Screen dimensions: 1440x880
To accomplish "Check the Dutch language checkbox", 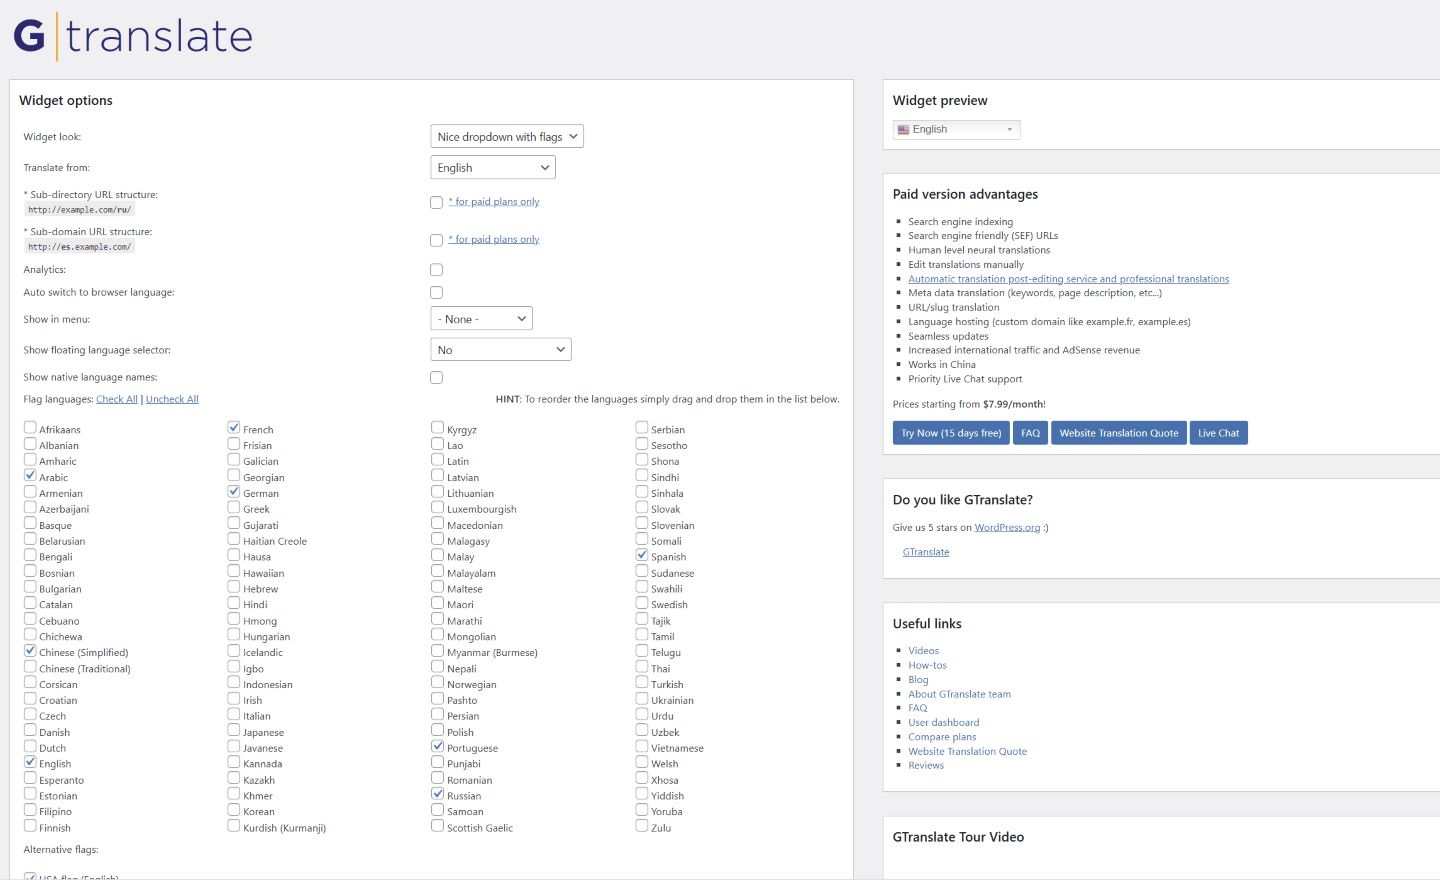I will tap(30, 746).
